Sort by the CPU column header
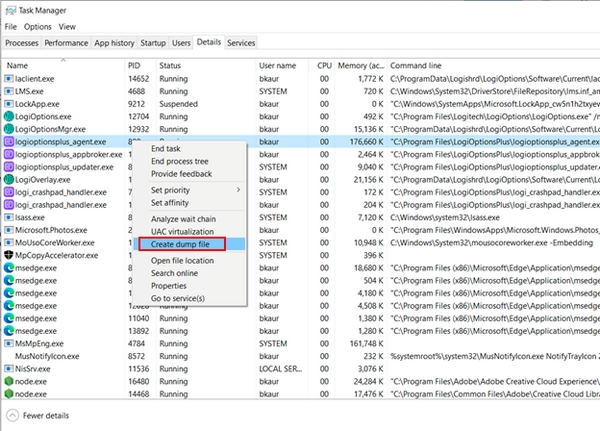Image resolution: width=600 pixels, height=431 pixels. pos(324,65)
